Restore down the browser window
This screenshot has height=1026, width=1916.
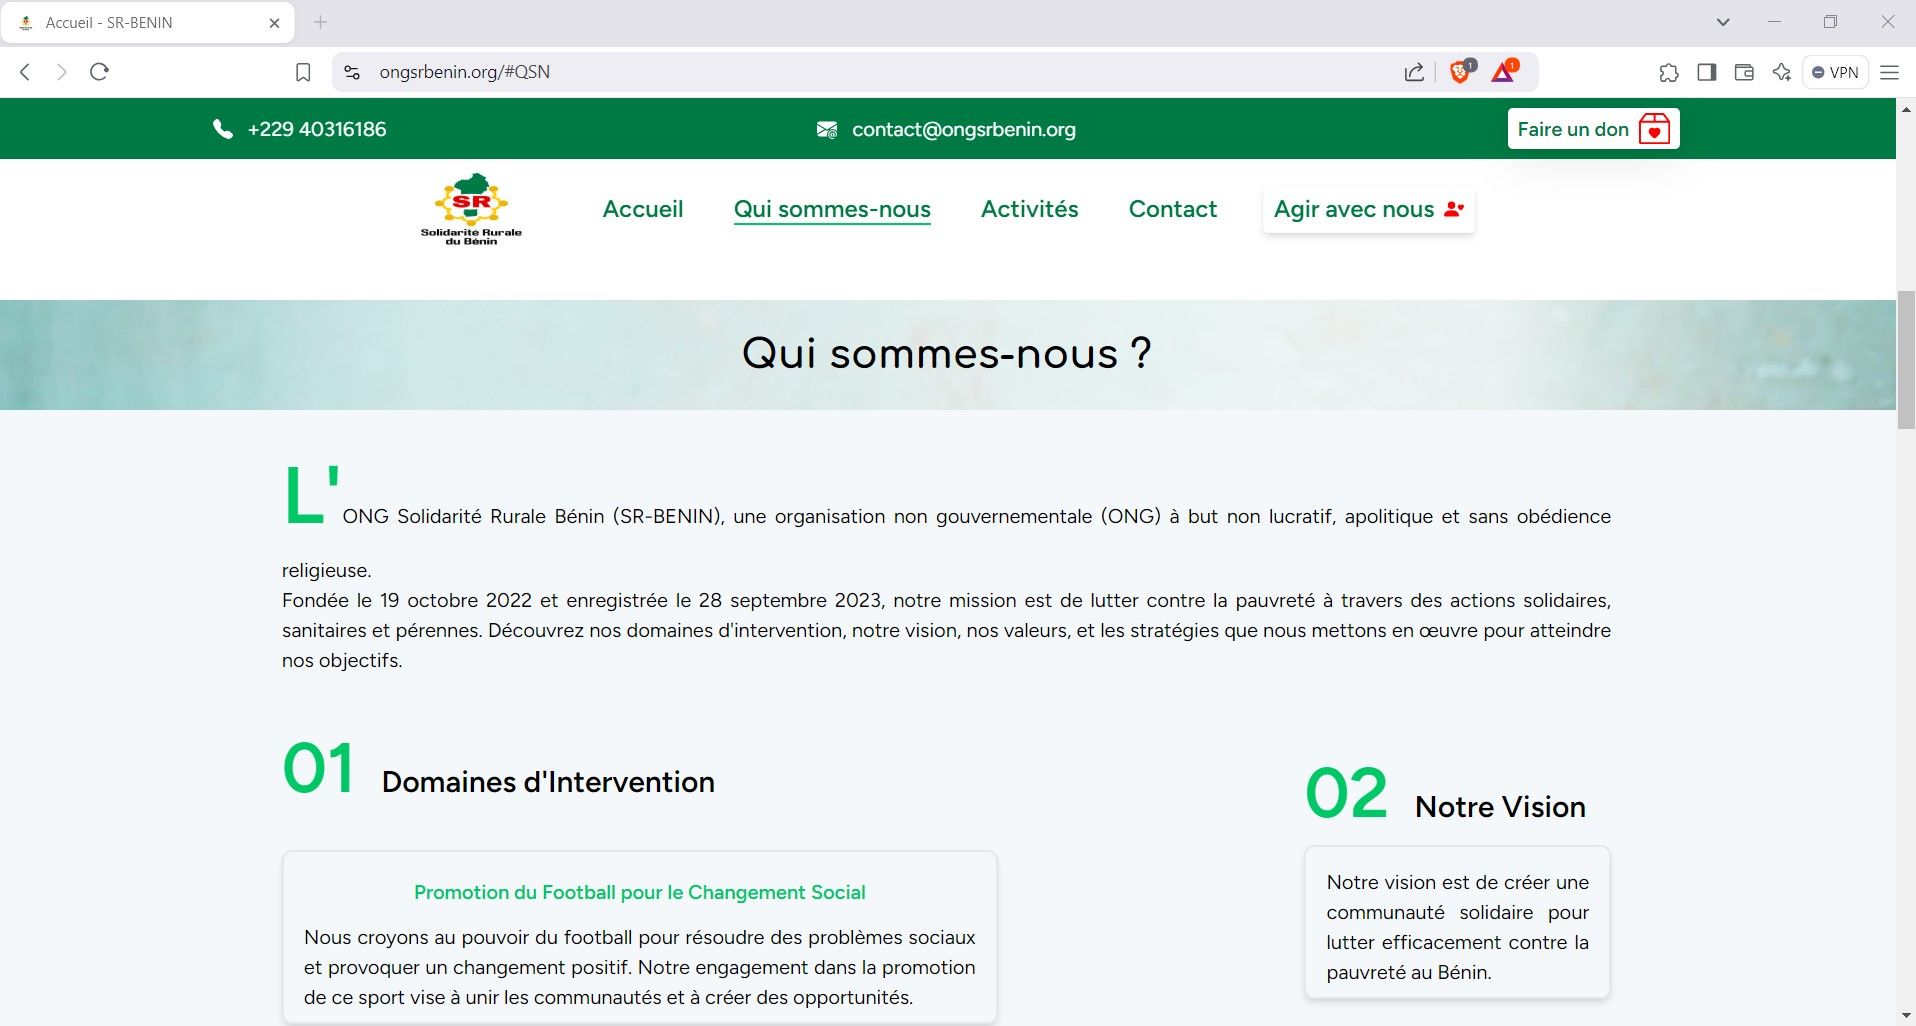point(1830,22)
